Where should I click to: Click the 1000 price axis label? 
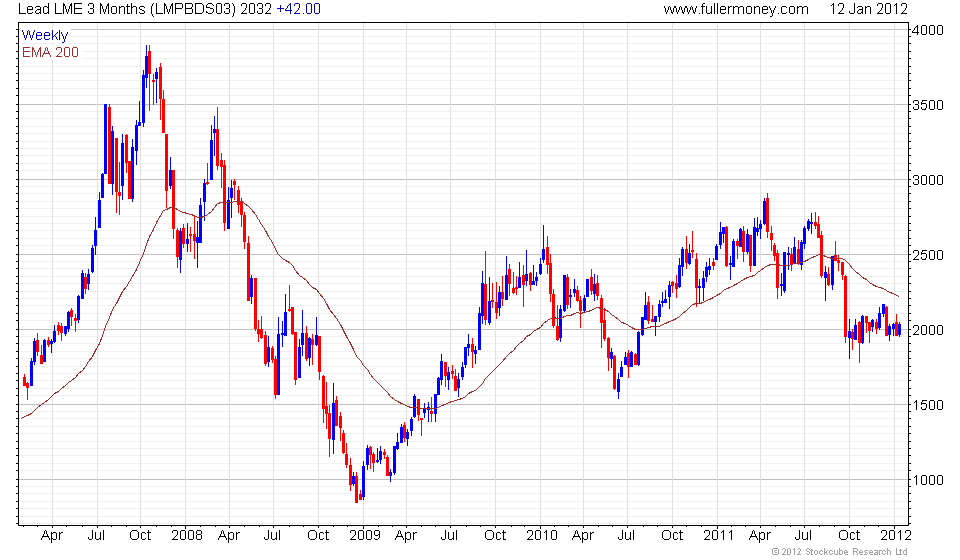click(928, 480)
